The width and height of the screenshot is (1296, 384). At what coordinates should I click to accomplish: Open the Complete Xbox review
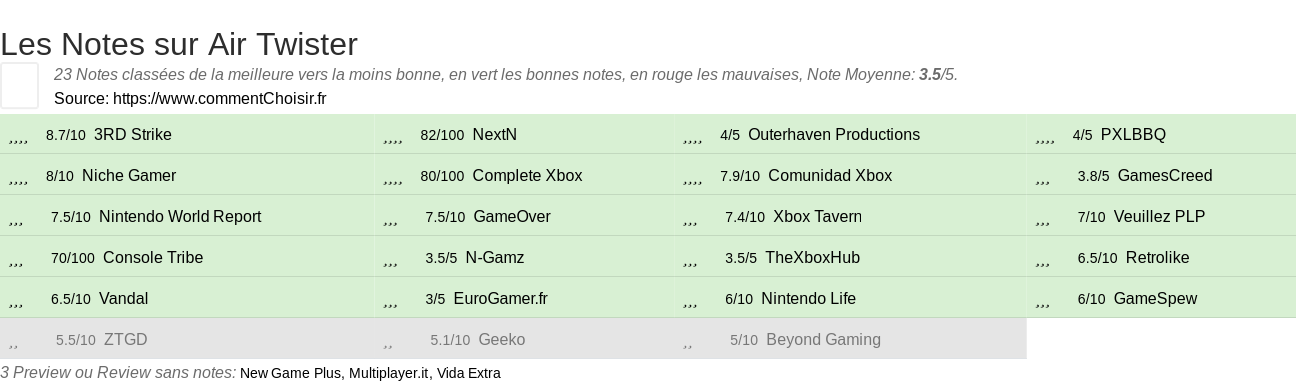(527, 176)
